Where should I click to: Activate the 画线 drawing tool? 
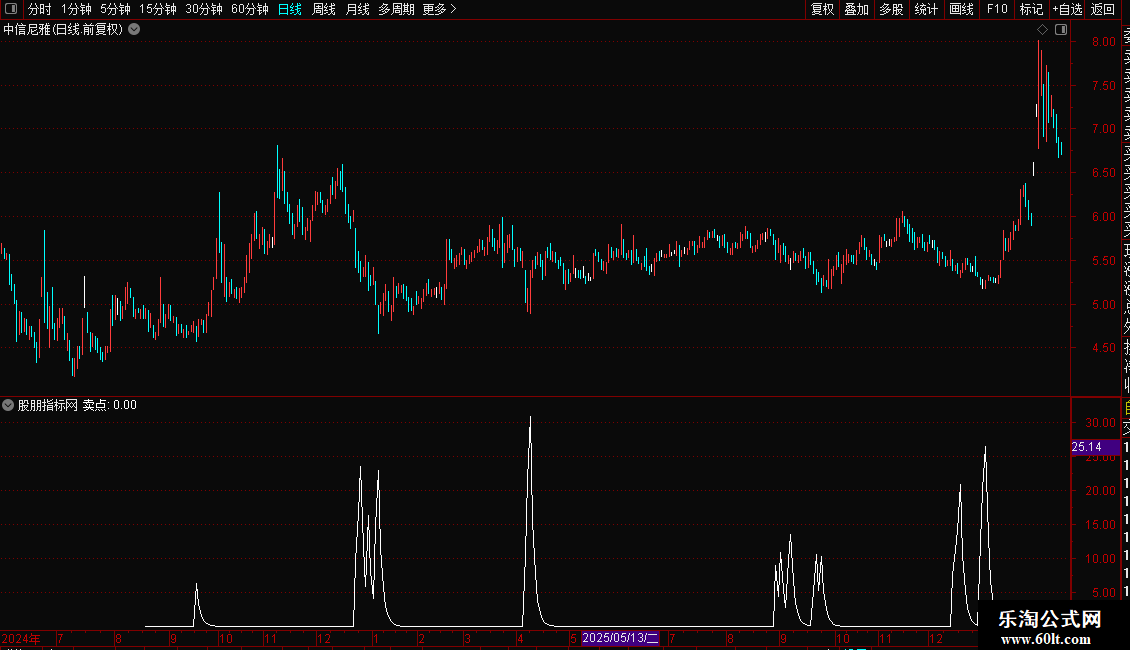click(x=961, y=9)
